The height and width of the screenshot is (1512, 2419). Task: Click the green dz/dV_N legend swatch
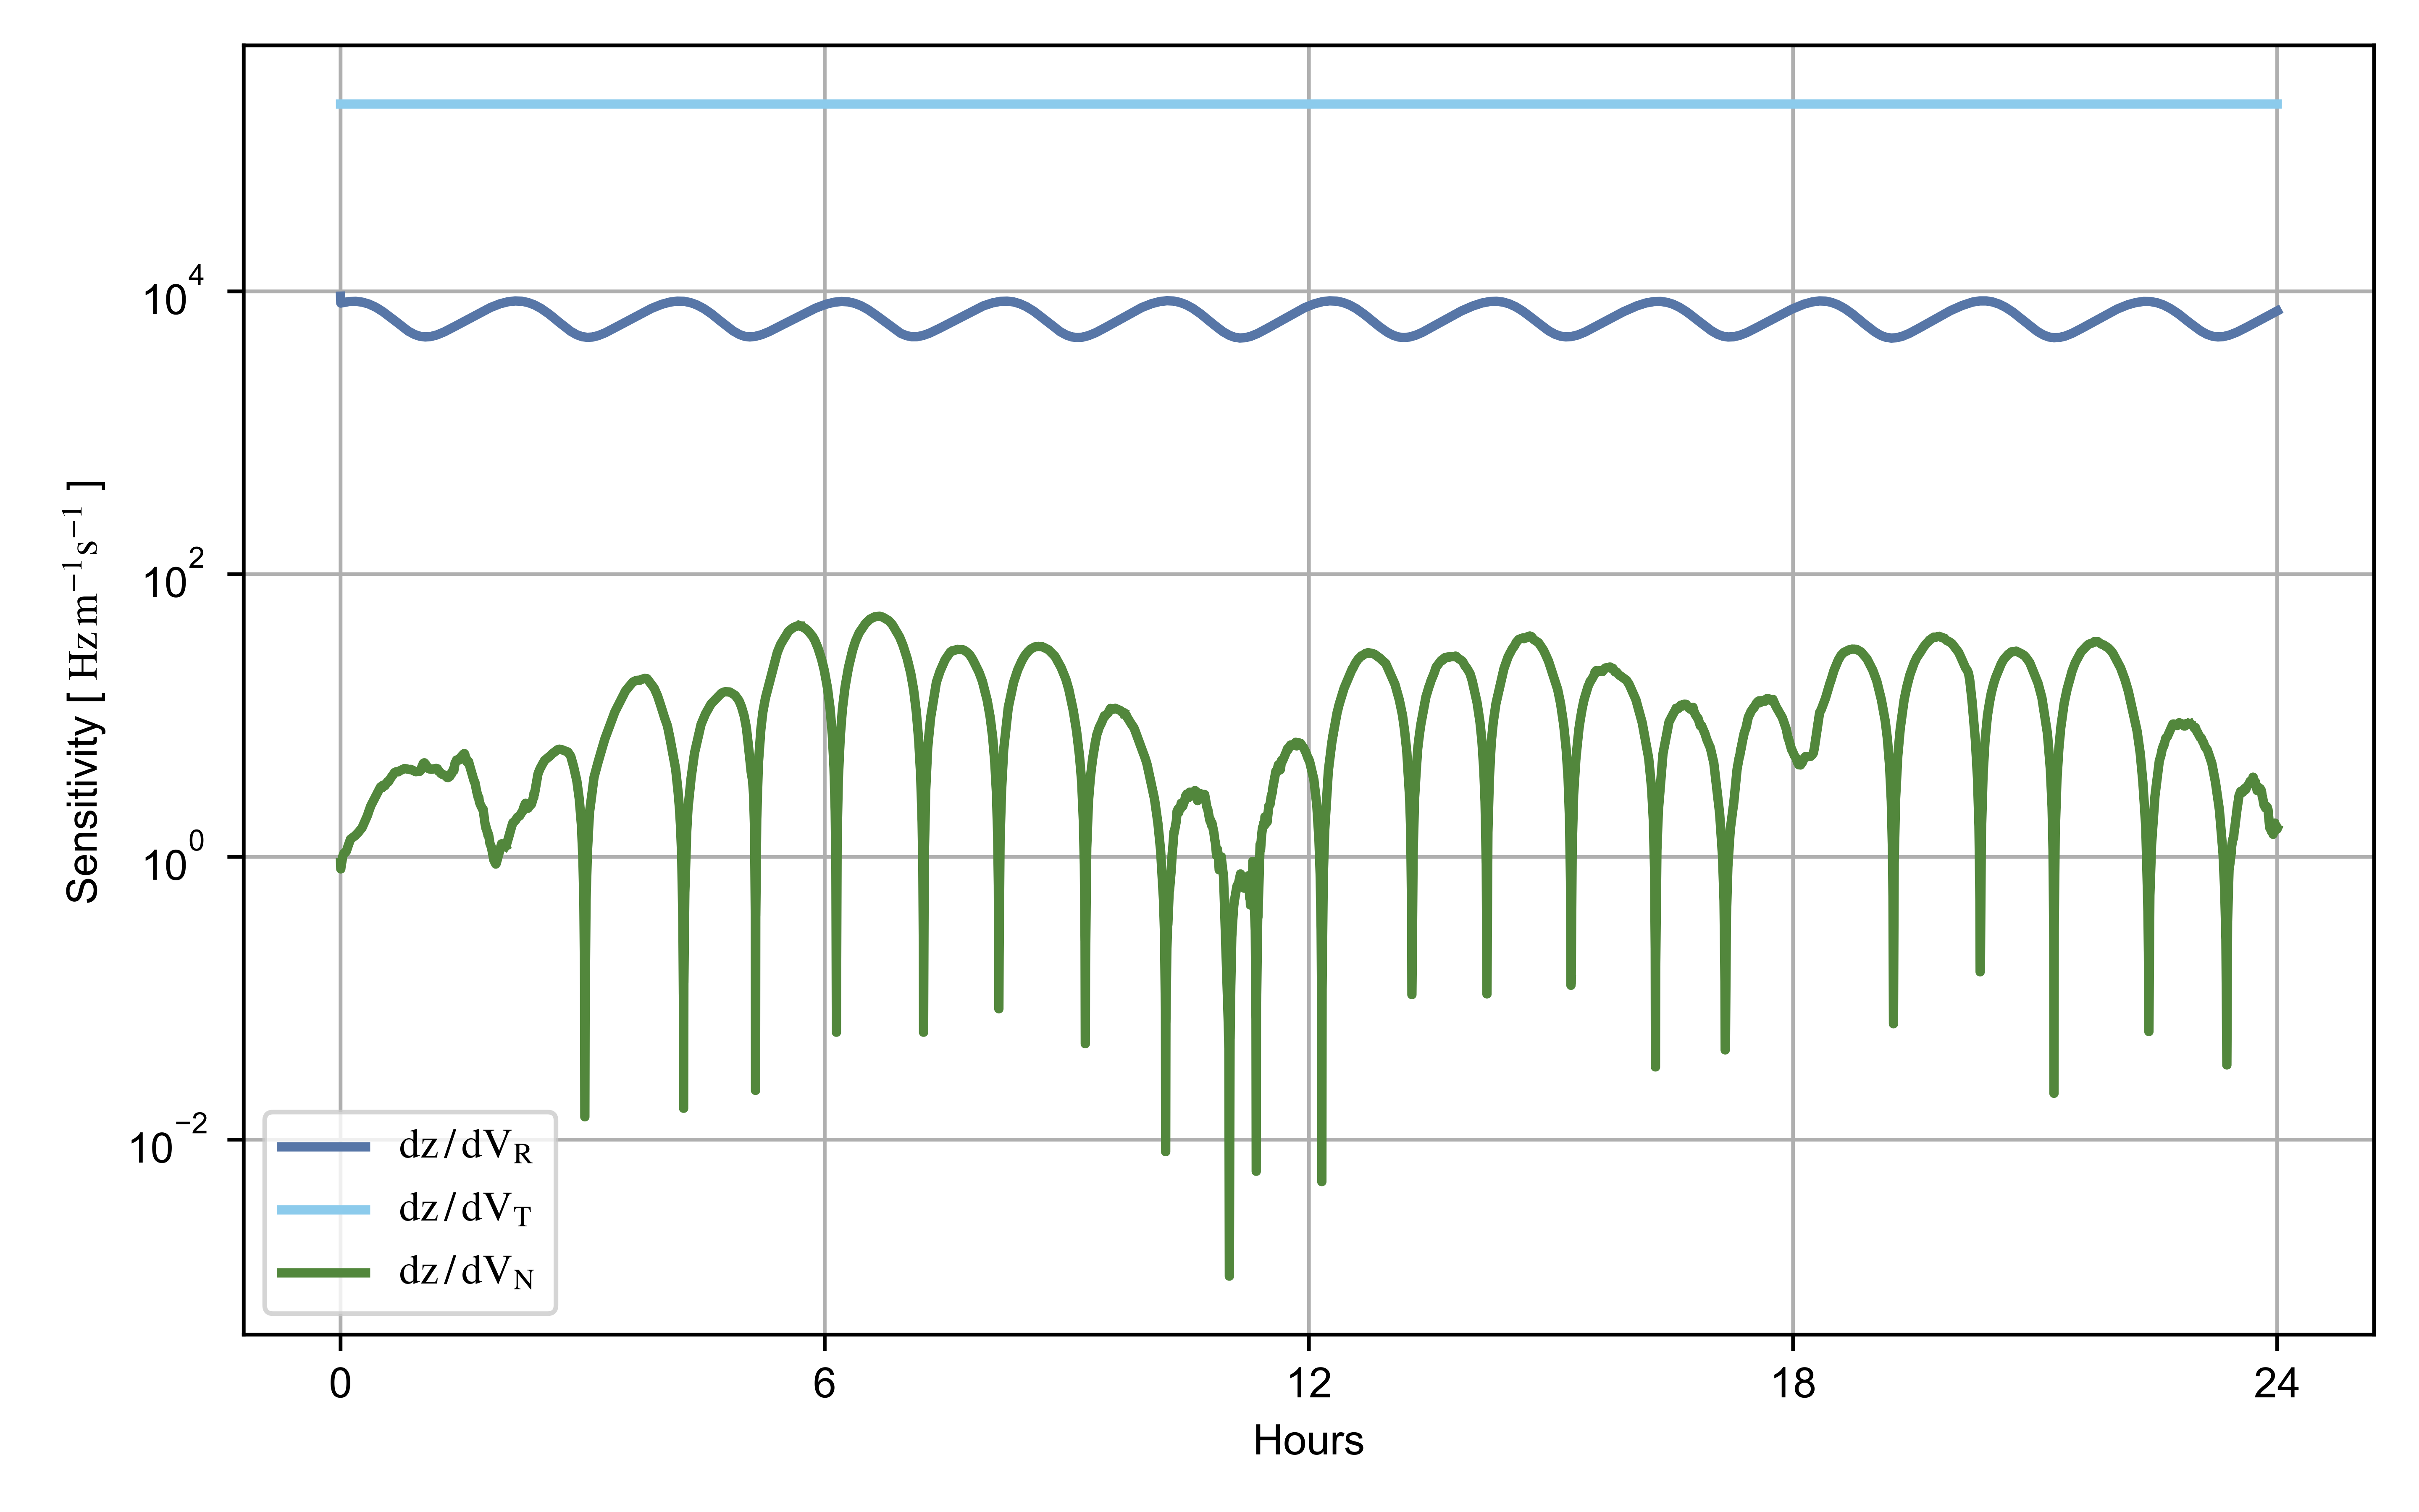[x=323, y=1273]
